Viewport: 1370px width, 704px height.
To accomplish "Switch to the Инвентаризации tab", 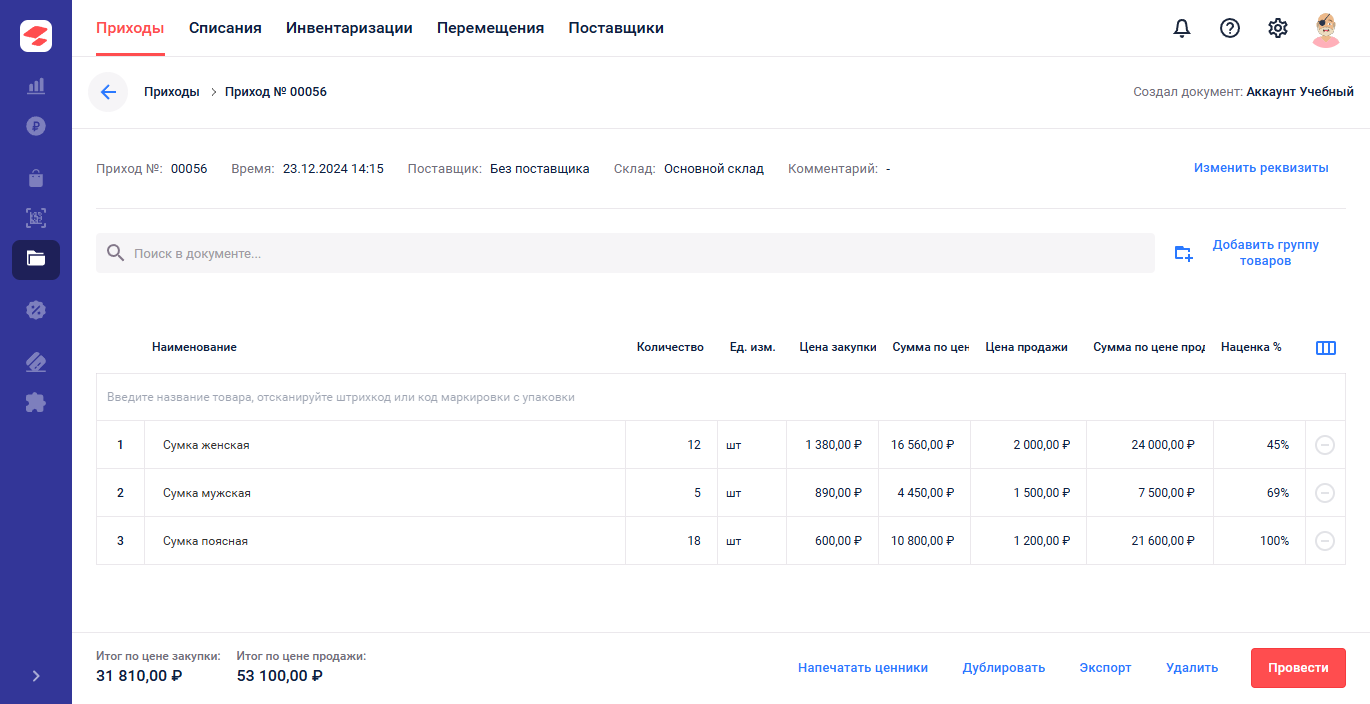I will coord(349,28).
